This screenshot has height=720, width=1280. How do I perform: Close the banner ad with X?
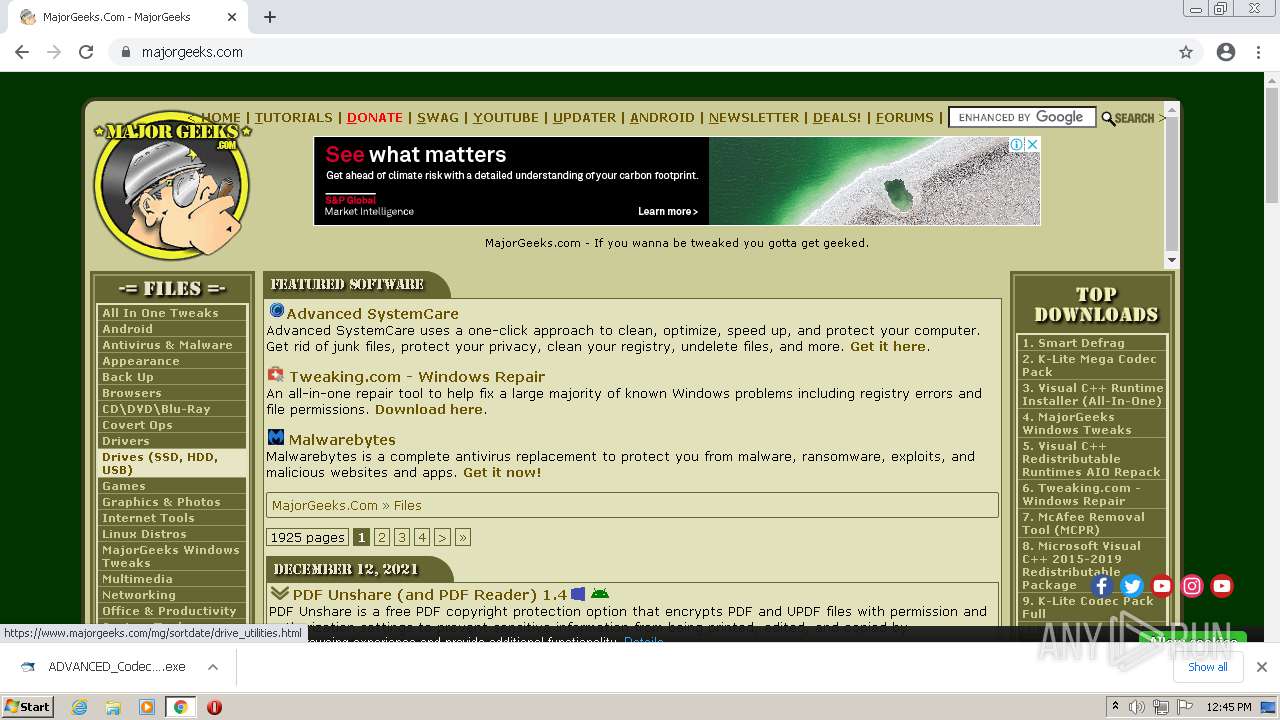pos(1033,145)
